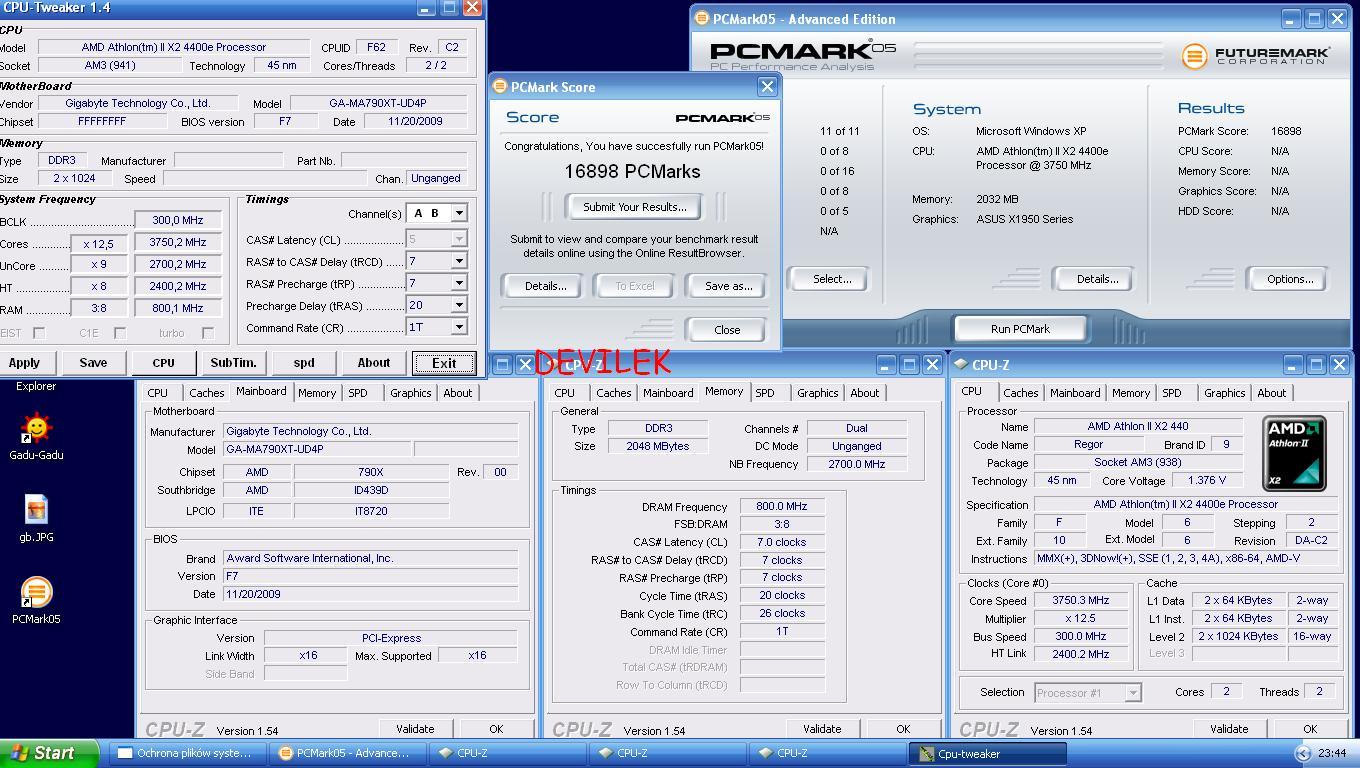1360x768 pixels.
Task: Toggle the turbo checkbox in CPU-Tweaker
Action: pyautogui.click(x=208, y=333)
